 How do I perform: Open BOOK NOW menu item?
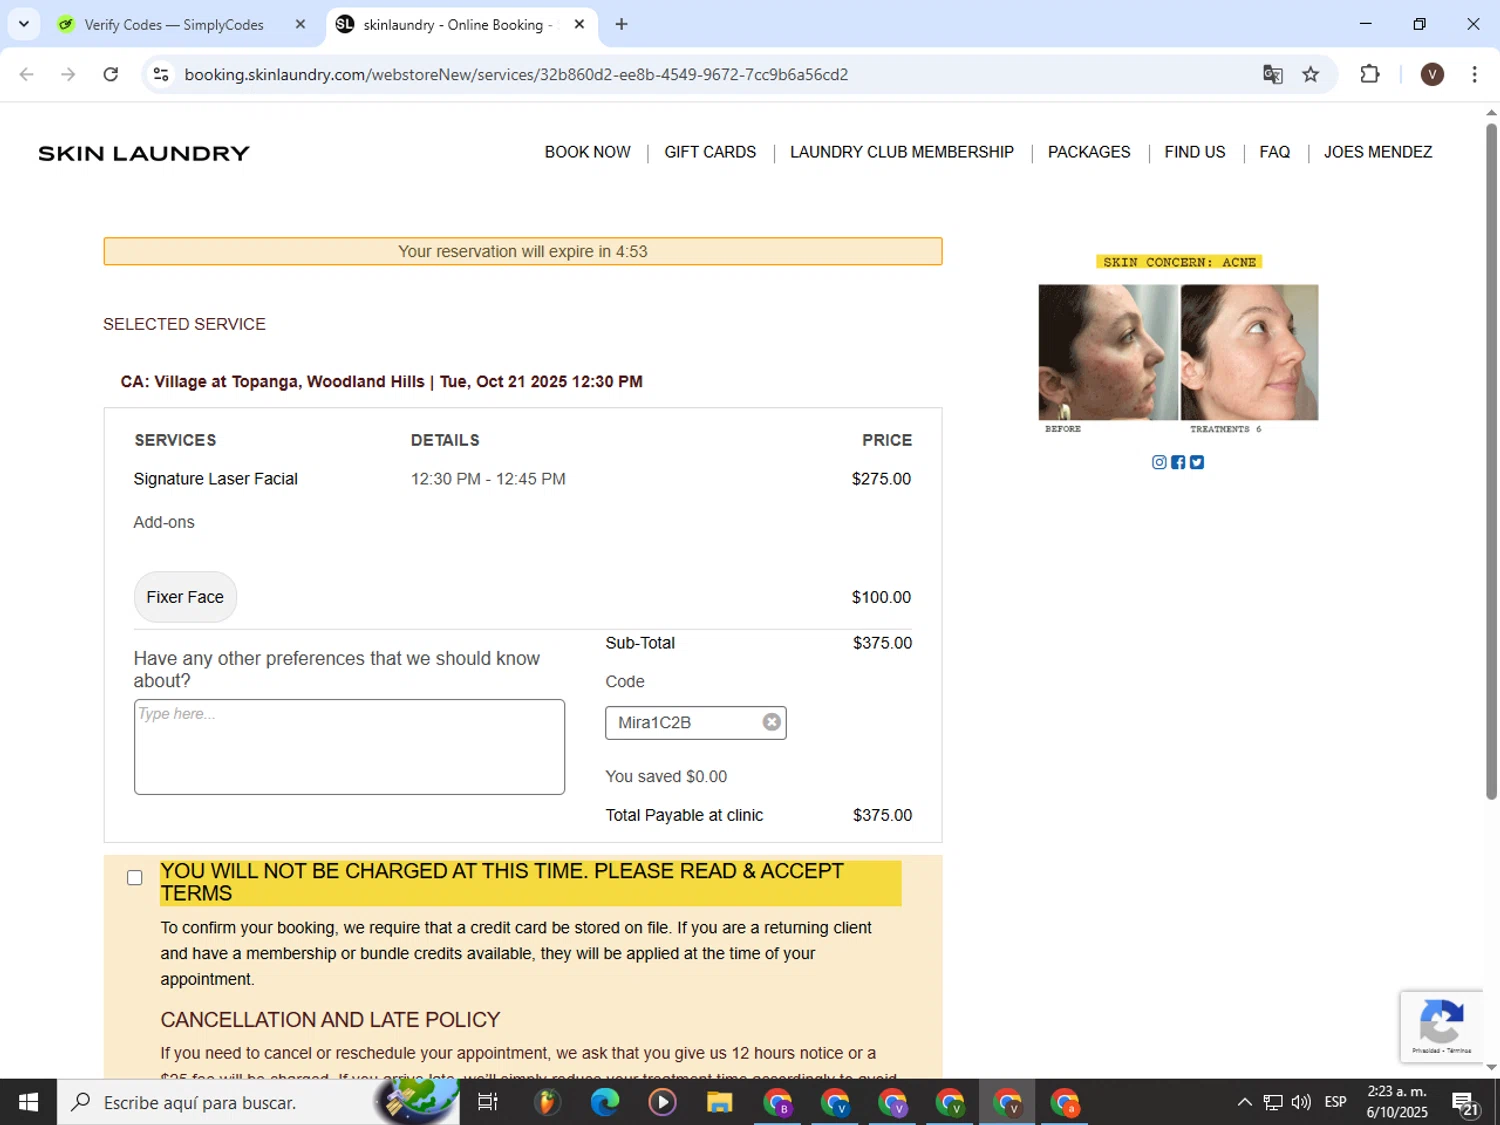click(x=587, y=152)
